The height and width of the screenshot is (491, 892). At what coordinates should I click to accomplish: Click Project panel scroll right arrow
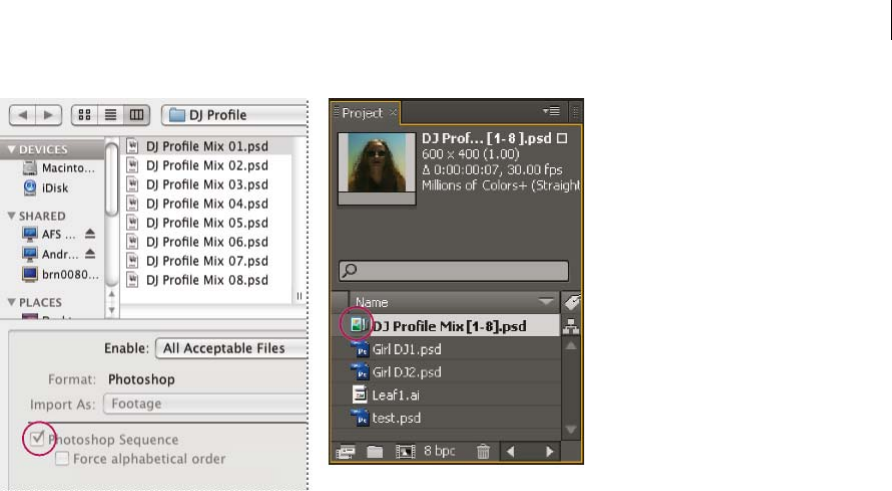(x=550, y=452)
